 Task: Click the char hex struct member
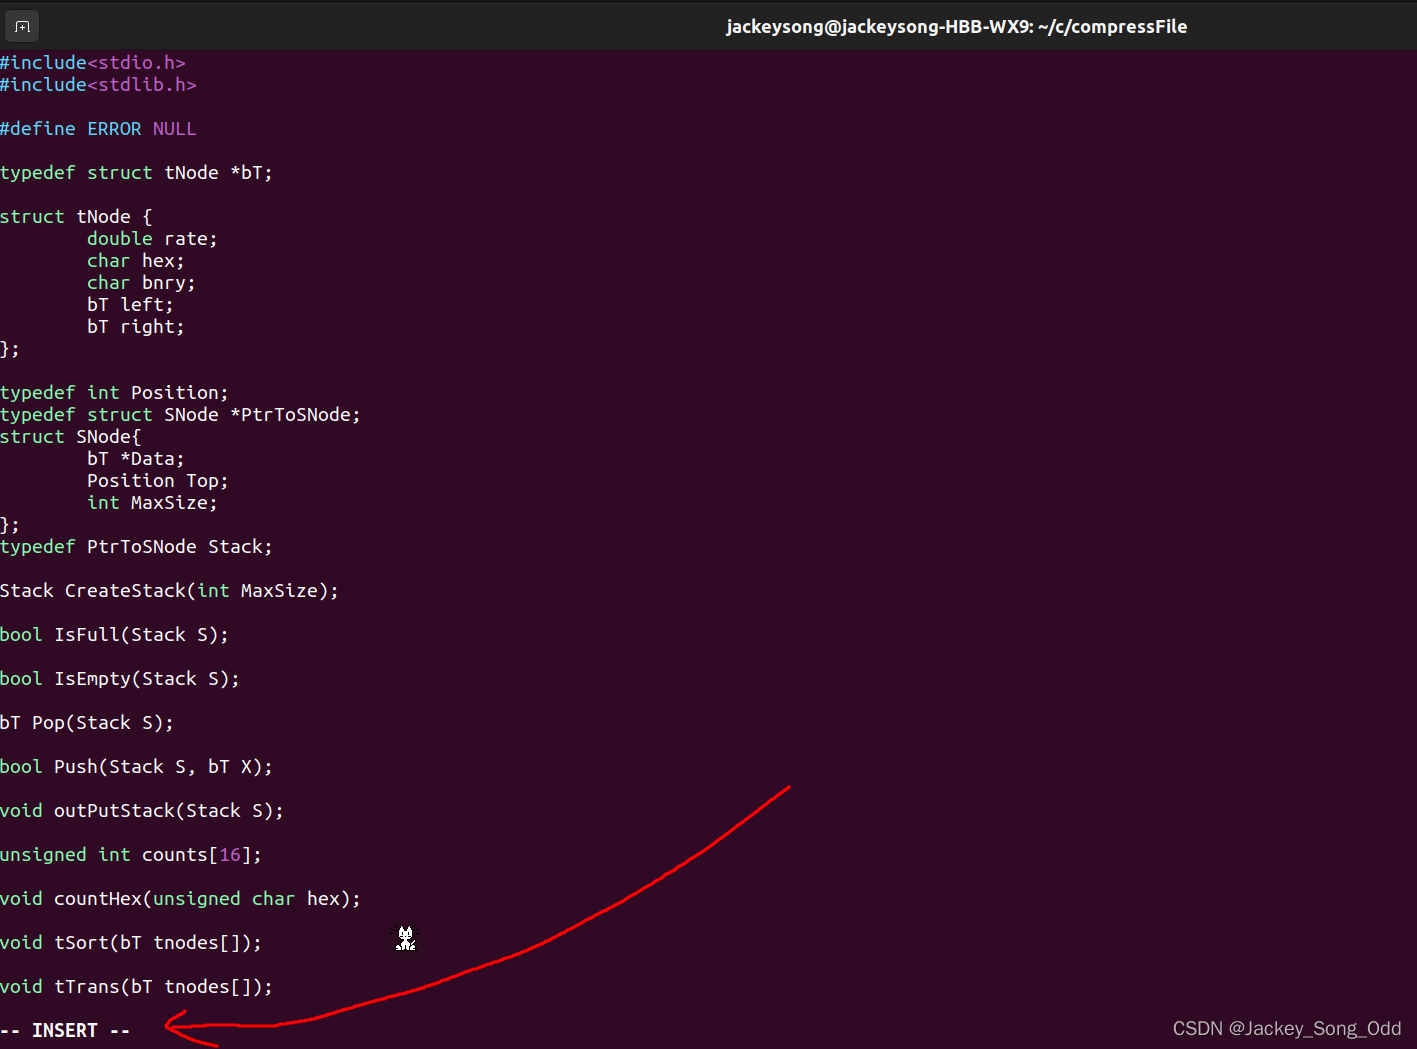pyautogui.click(x=134, y=260)
